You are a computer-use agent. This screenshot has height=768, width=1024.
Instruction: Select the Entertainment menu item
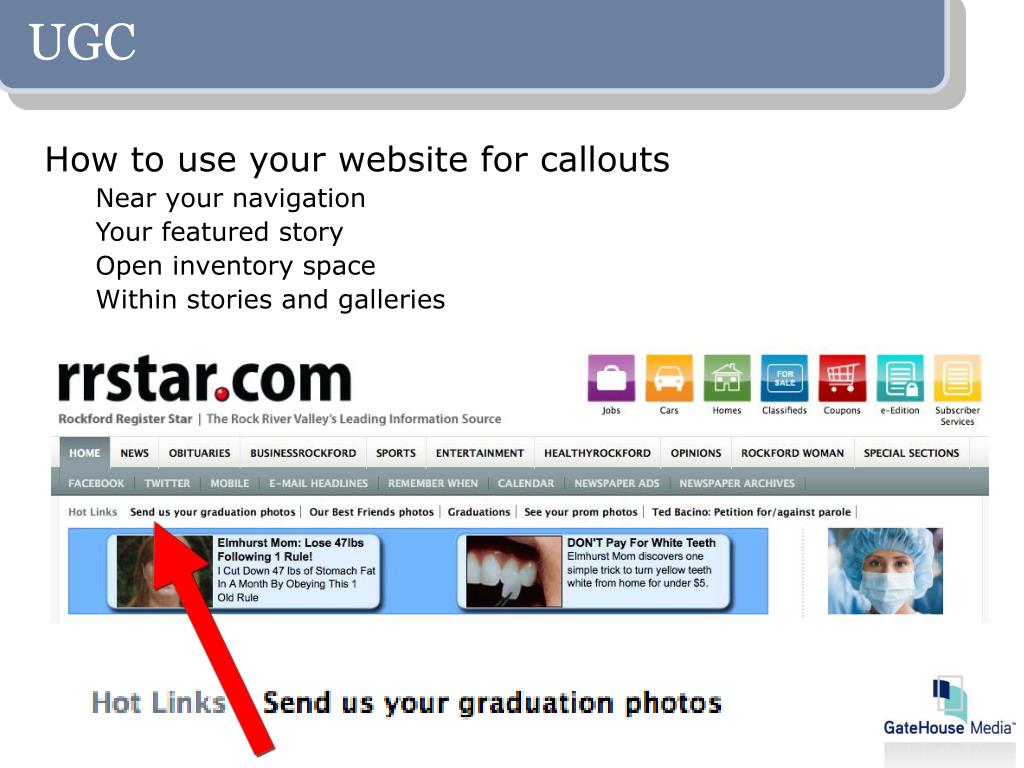[480, 453]
